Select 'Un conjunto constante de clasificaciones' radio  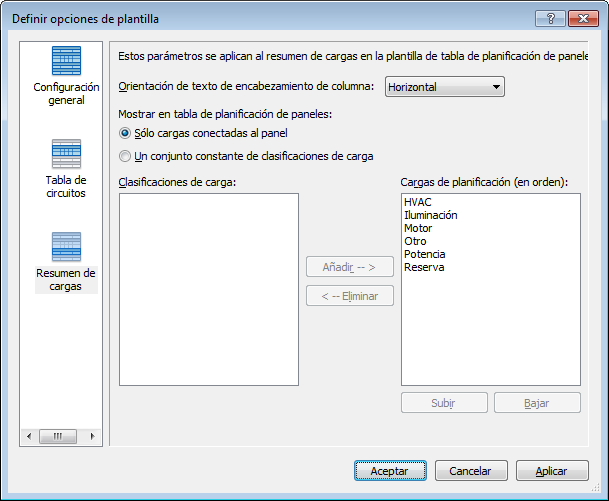click(x=125, y=156)
